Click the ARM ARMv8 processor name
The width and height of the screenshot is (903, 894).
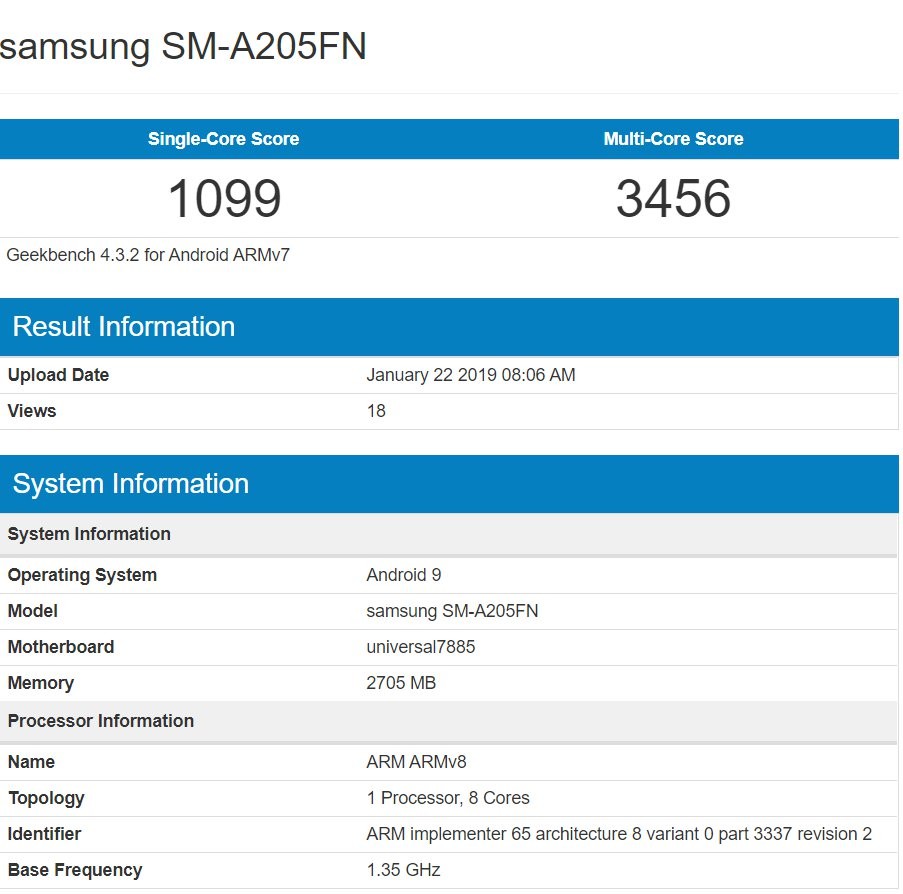tap(416, 762)
